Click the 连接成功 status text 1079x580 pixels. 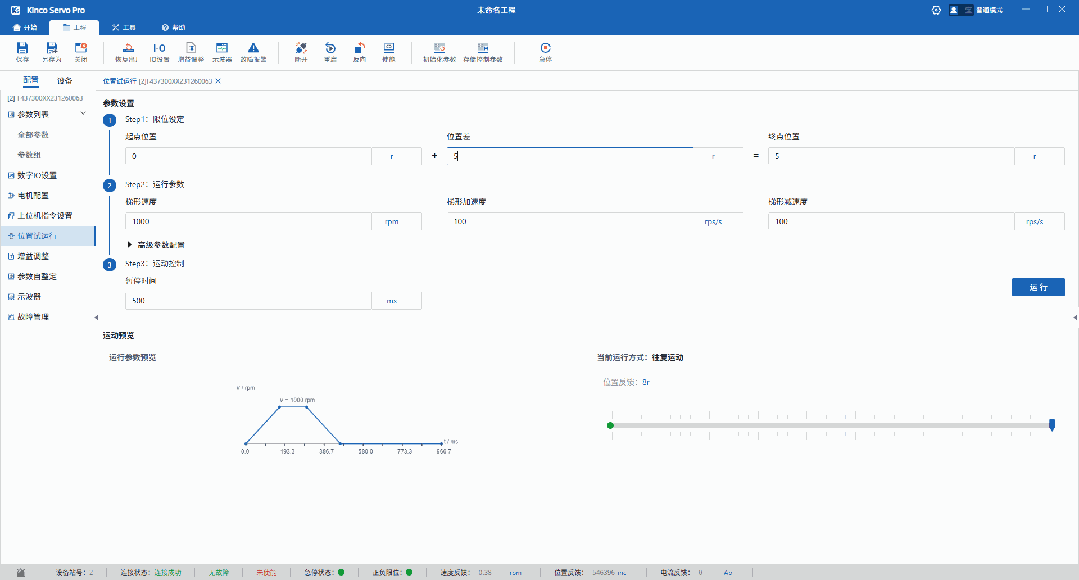tap(168, 572)
